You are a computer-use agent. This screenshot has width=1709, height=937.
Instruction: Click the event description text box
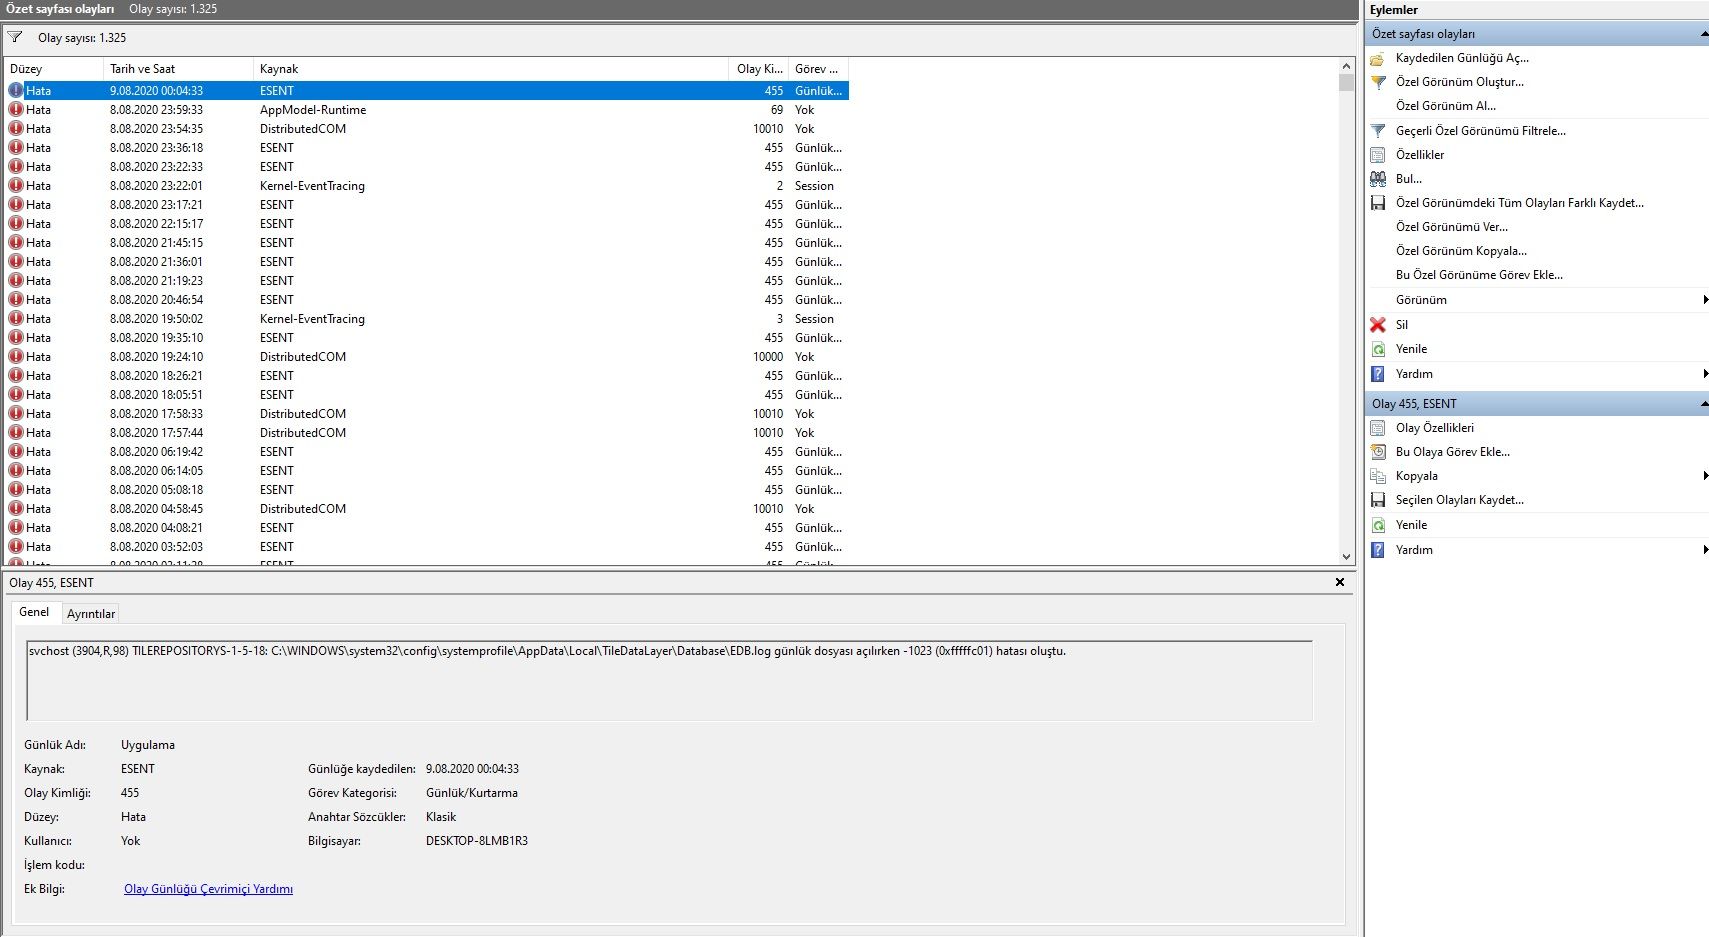coord(669,680)
